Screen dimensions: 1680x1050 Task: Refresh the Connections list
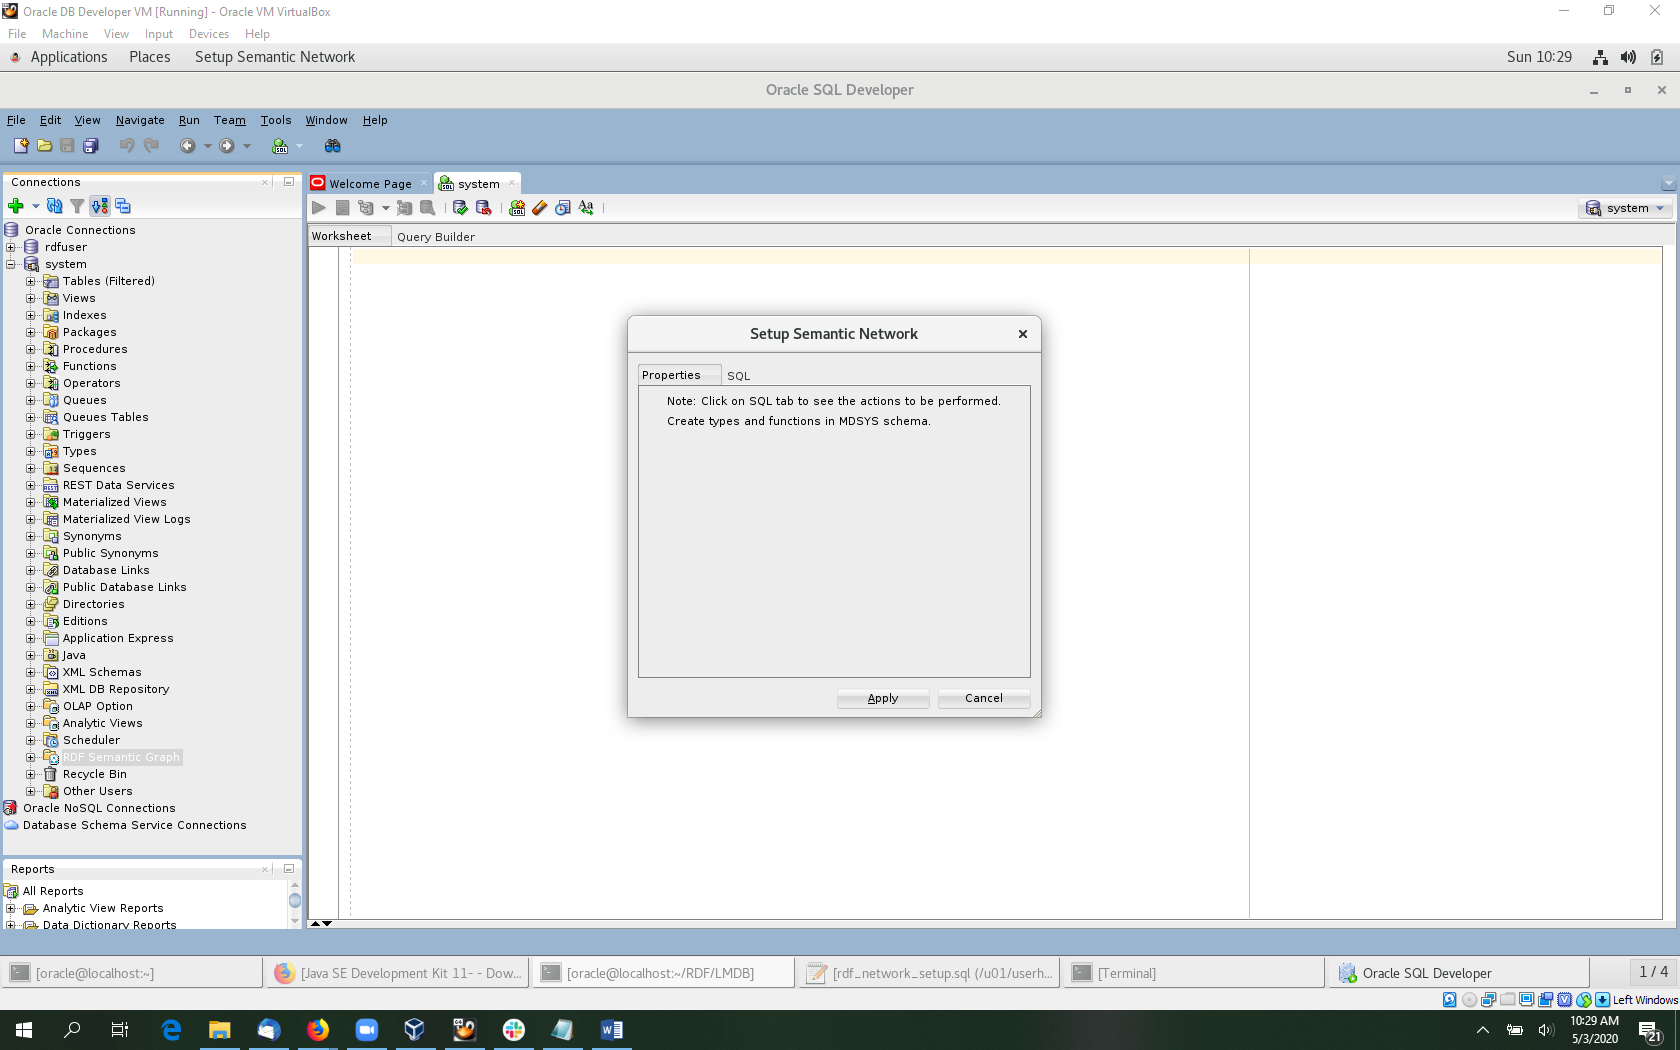55,206
